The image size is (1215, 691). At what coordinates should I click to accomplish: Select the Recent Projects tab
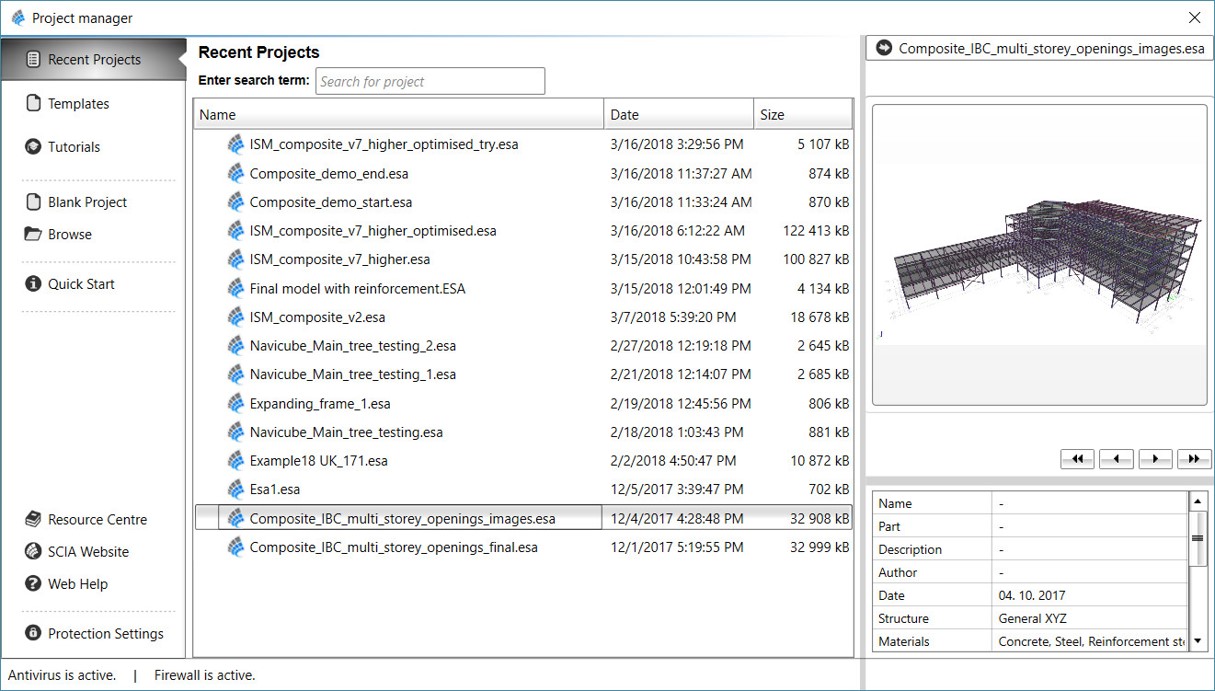tap(93, 60)
